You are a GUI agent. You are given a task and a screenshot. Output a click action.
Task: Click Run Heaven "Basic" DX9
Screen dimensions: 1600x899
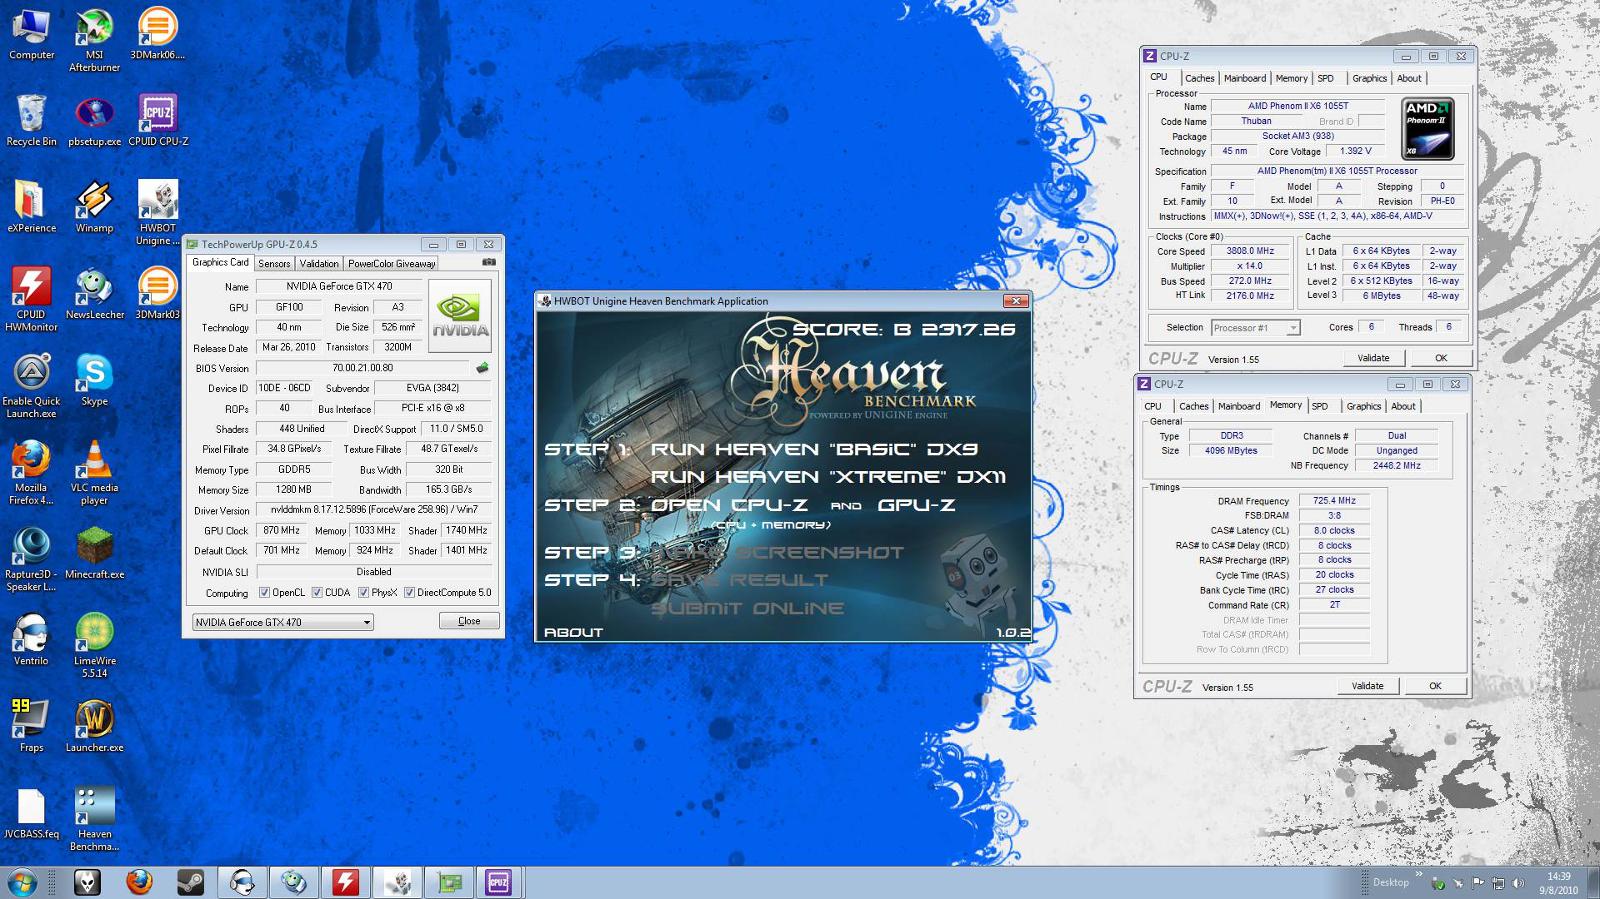pyautogui.click(x=814, y=450)
